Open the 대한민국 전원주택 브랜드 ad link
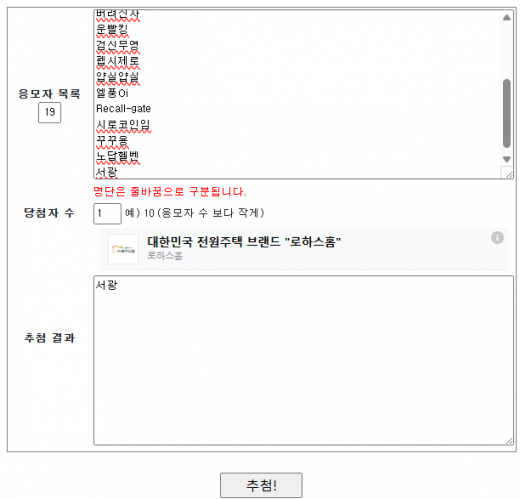 (x=244, y=241)
